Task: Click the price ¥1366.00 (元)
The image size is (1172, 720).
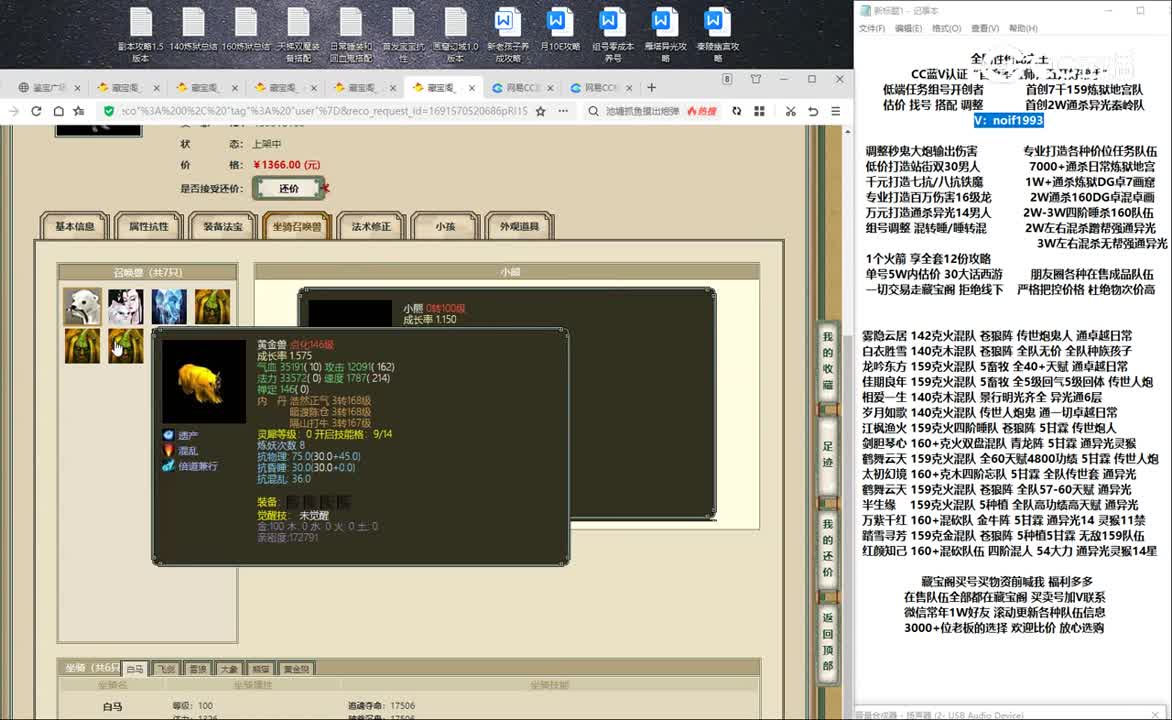Action: click(286, 164)
